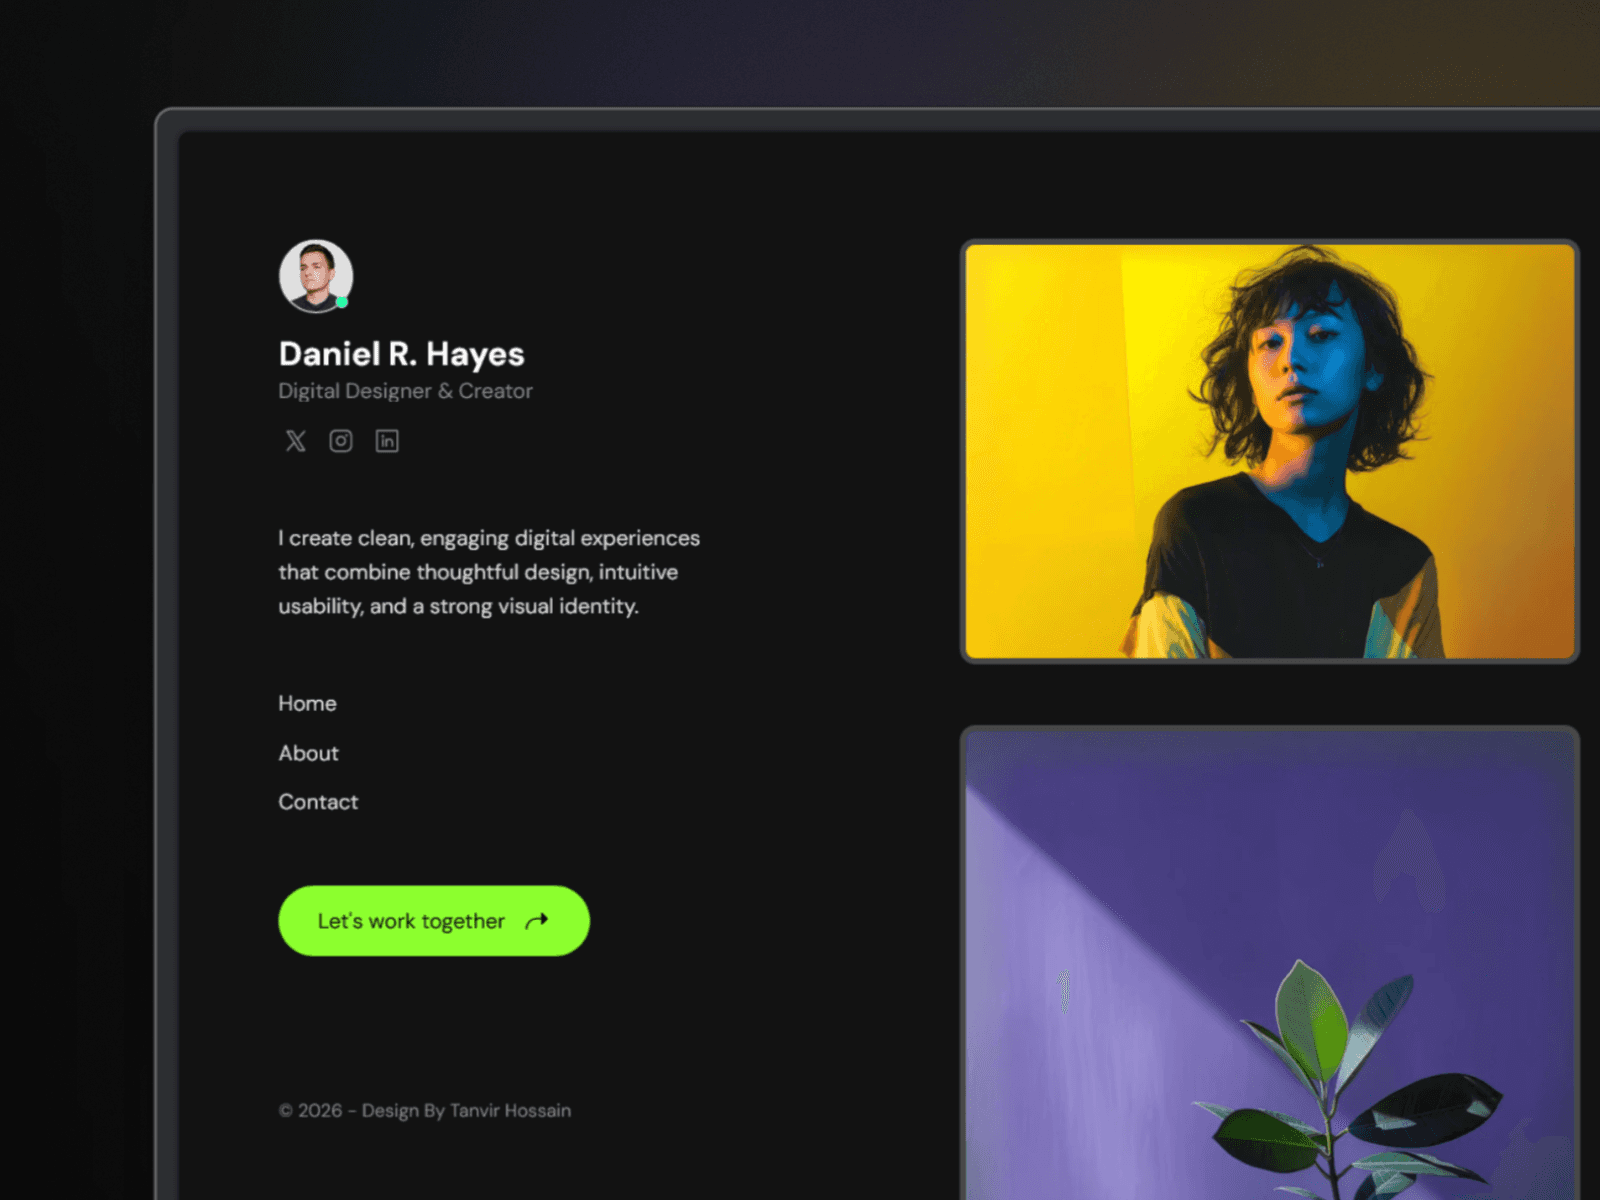Click the Let's work together button
Viewport: 1600px width, 1200px height.
click(434, 921)
